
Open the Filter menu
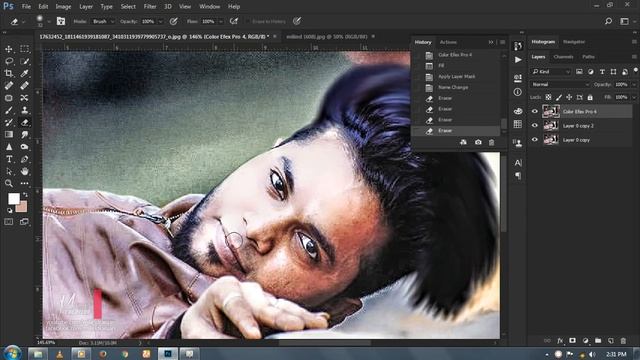click(150, 7)
